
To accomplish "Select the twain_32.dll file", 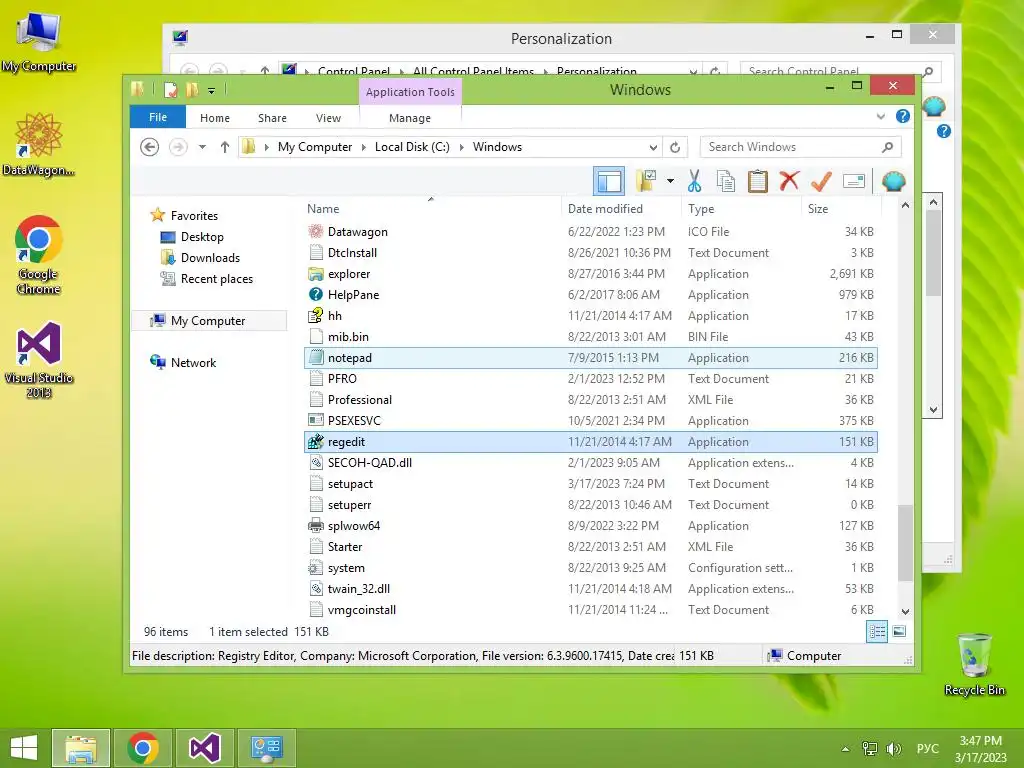I will (x=591, y=589).
